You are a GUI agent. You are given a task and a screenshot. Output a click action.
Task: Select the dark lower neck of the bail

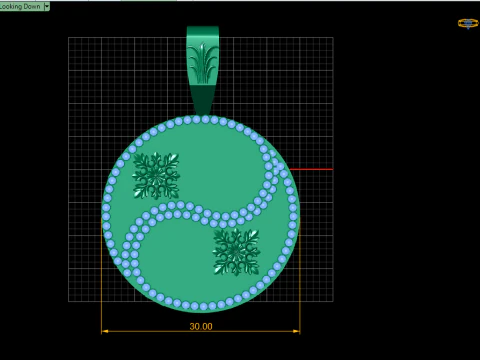[x=203, y=99]
